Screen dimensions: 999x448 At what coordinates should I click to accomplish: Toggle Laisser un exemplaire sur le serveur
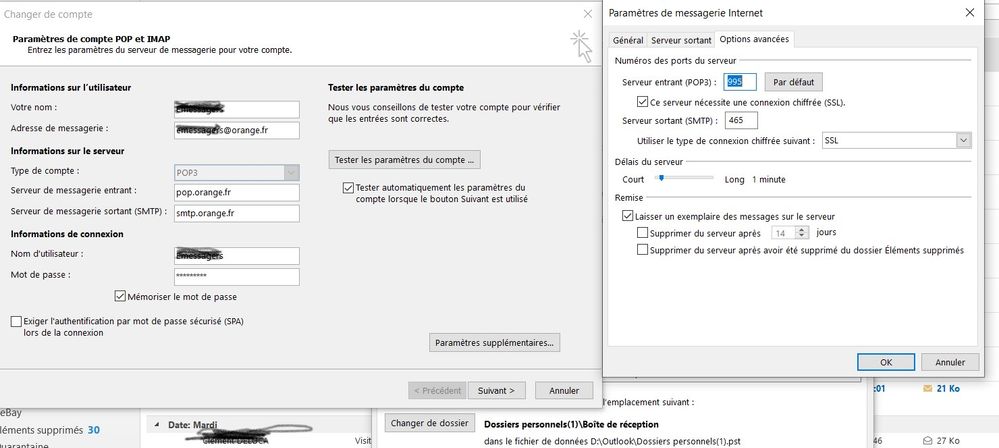pos(627,216)
